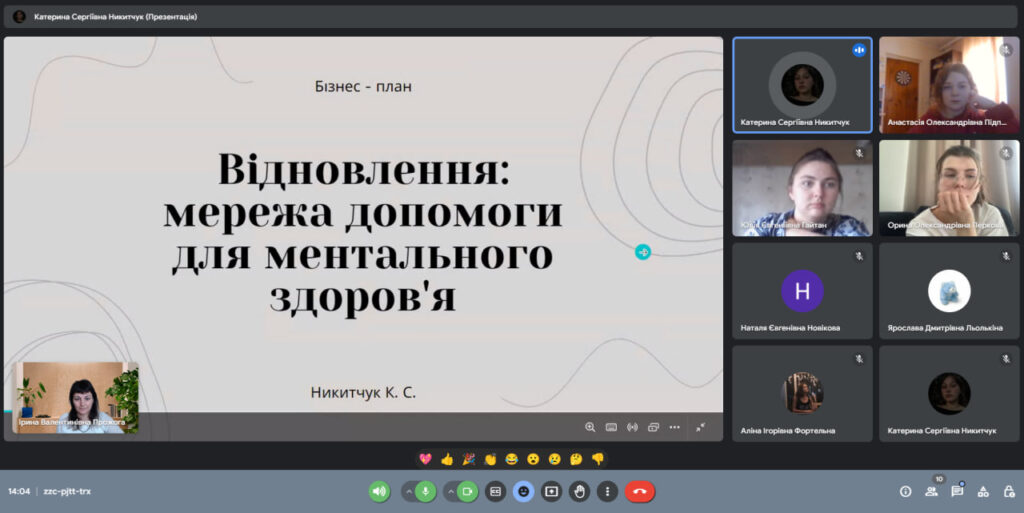
Task: Select Анастасія Олександрівна's video tile
Action: coord(948,85)
